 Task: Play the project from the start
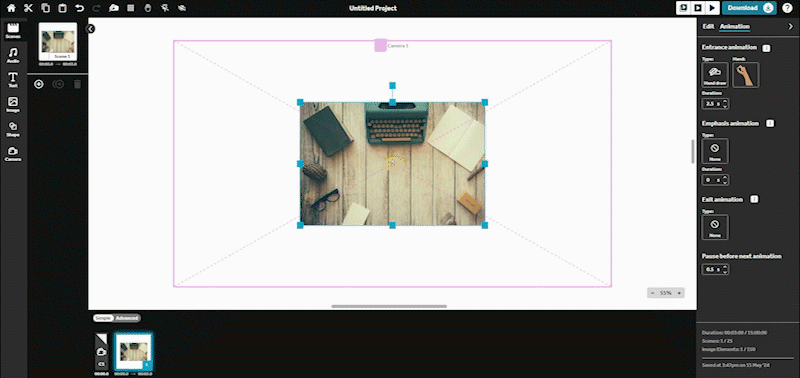[x=712, y=8]
